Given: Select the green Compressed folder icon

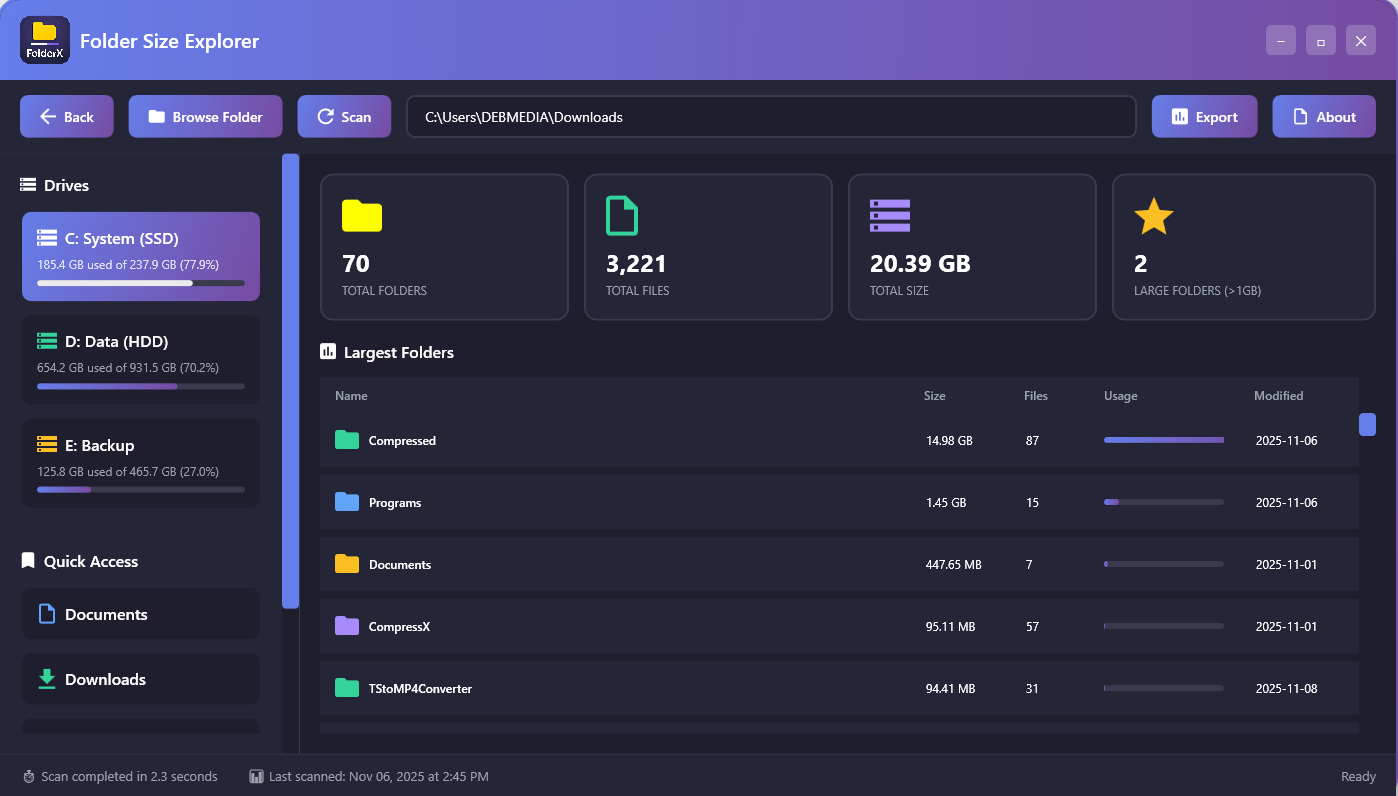Looking at the screenshot, I should 346,440.
